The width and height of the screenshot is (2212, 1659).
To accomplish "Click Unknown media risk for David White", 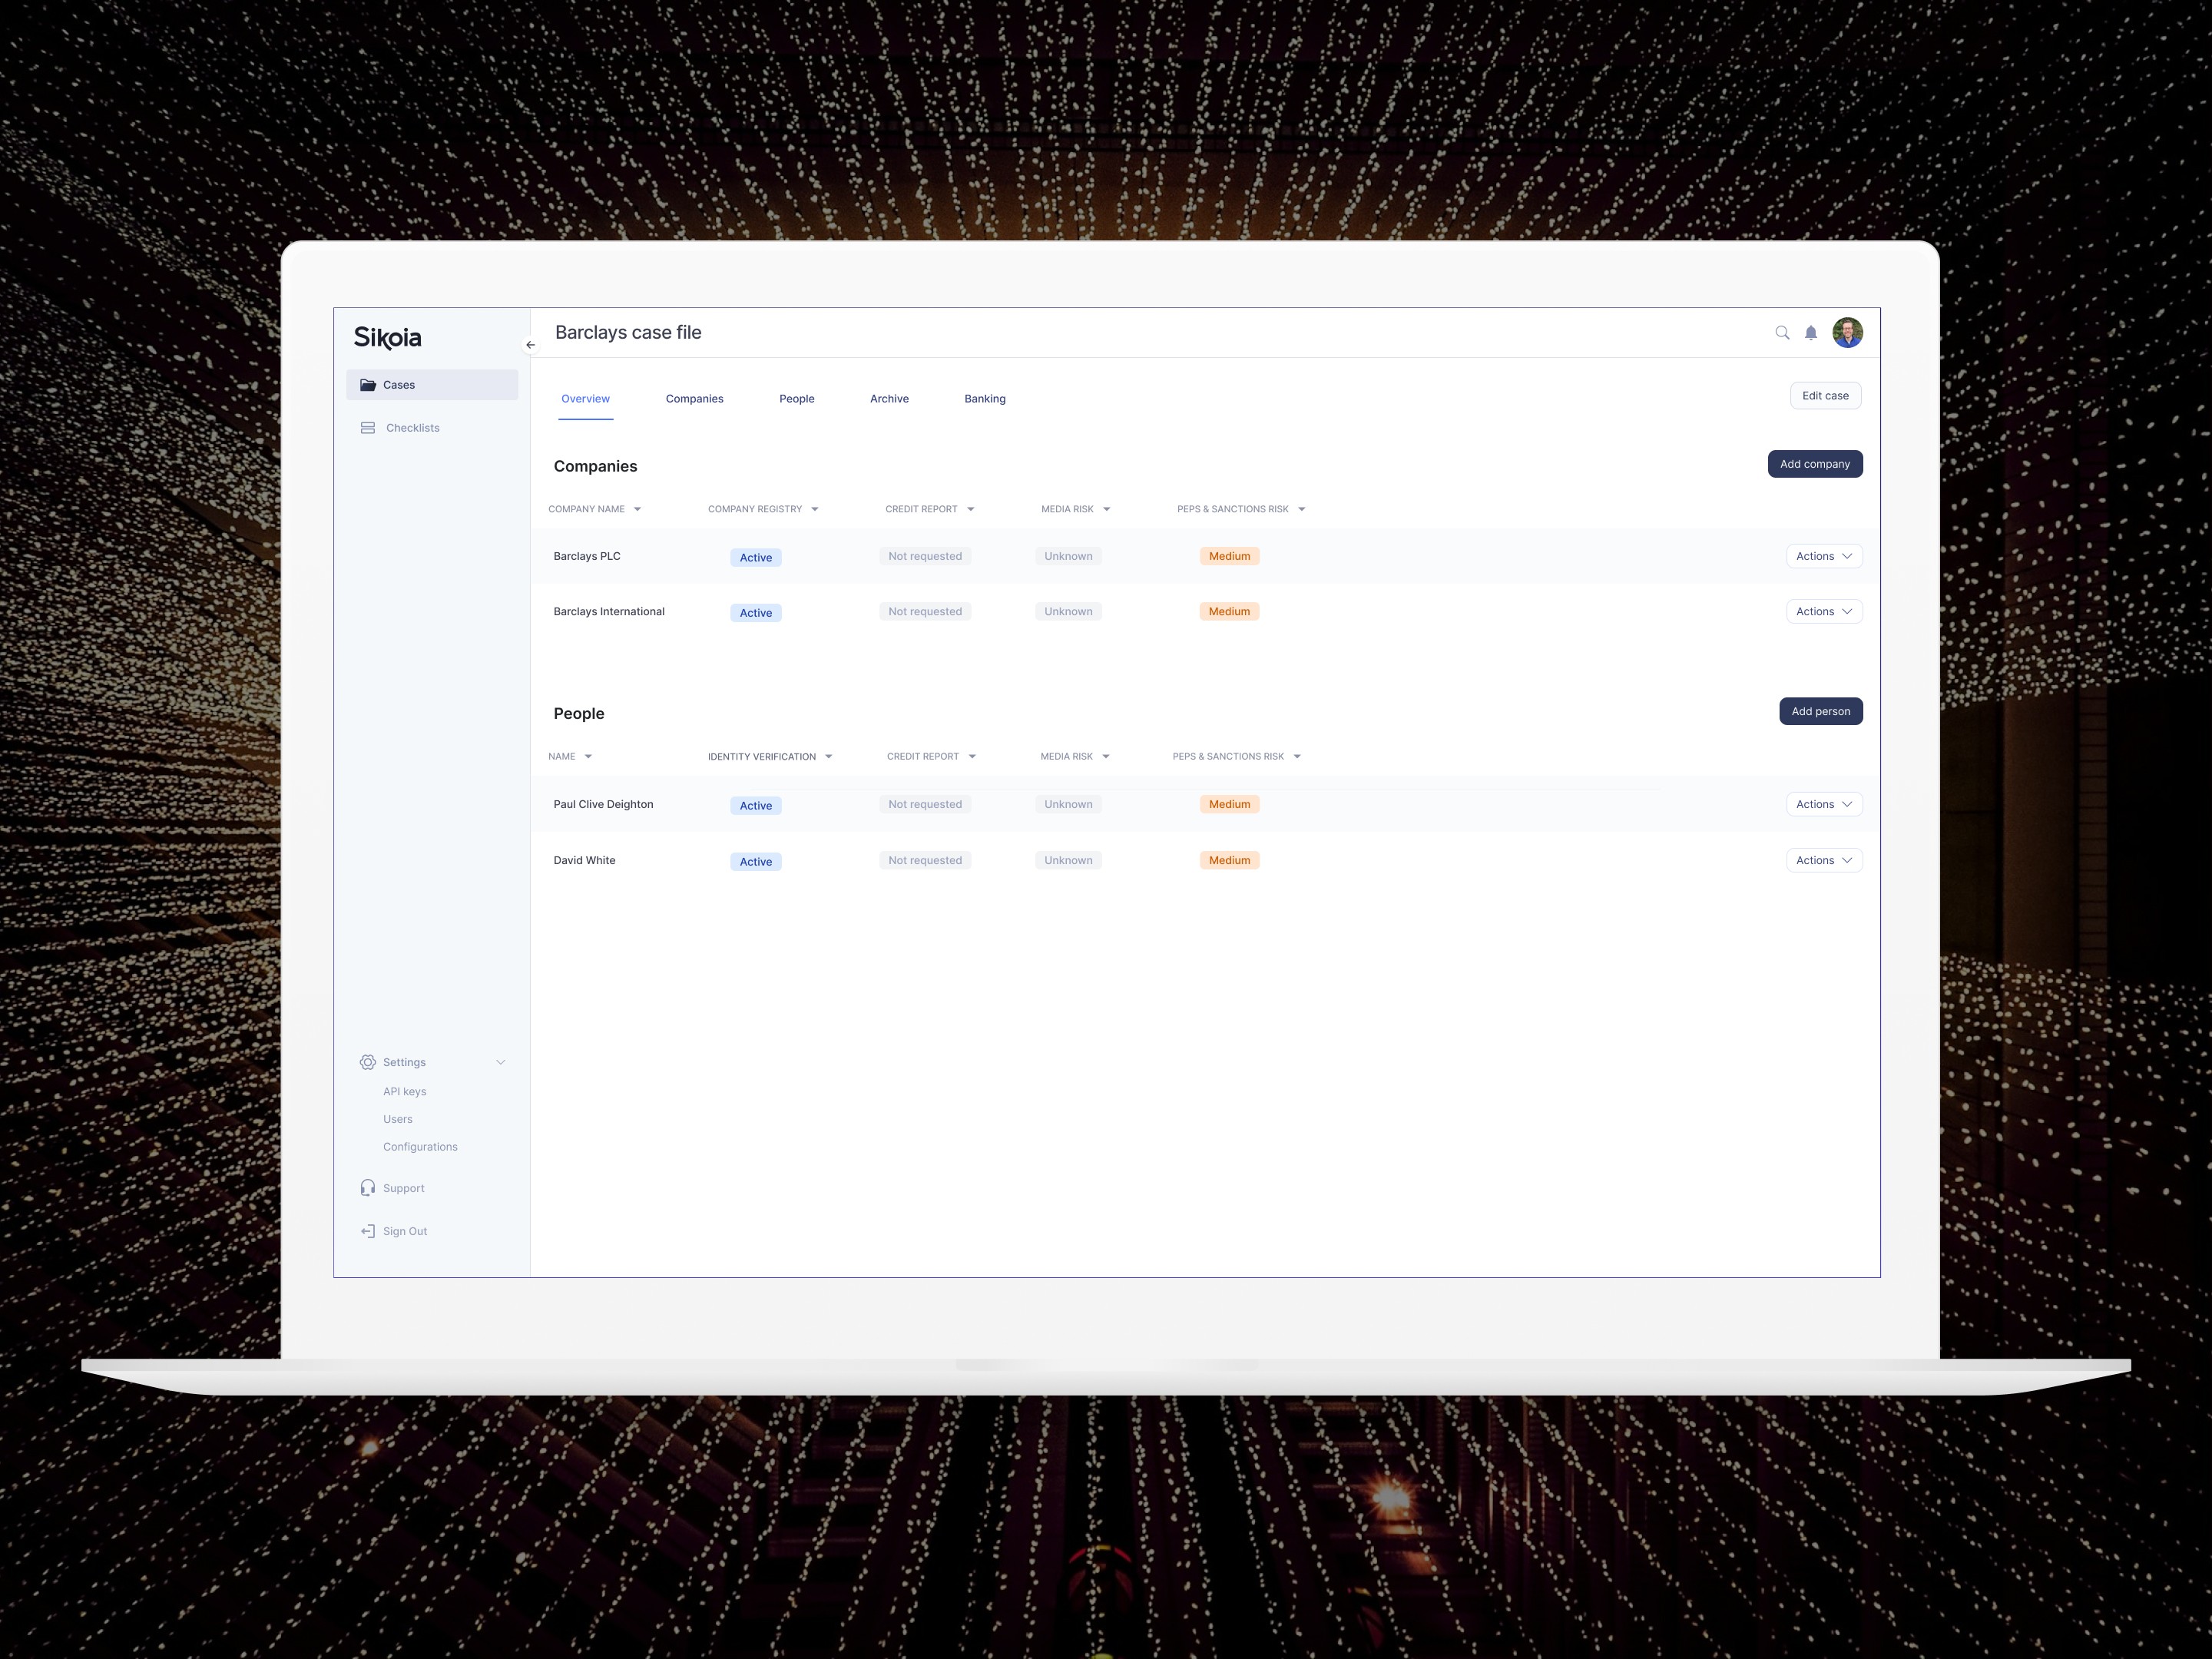I will 1068,861.
